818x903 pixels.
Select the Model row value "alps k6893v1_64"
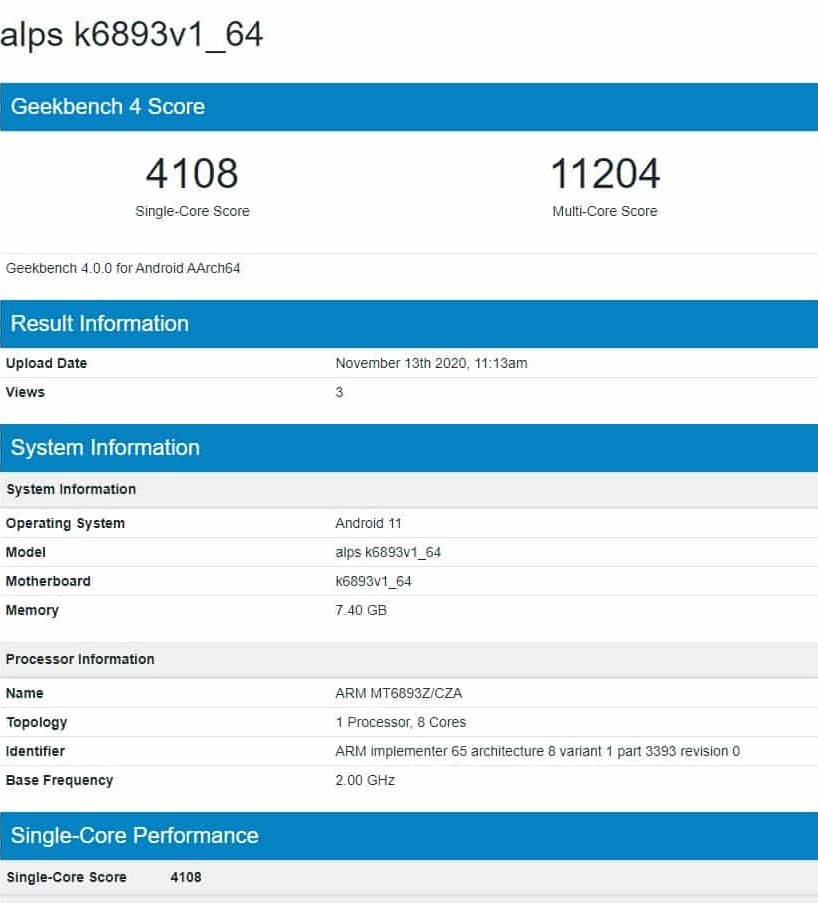pos(388,552)
